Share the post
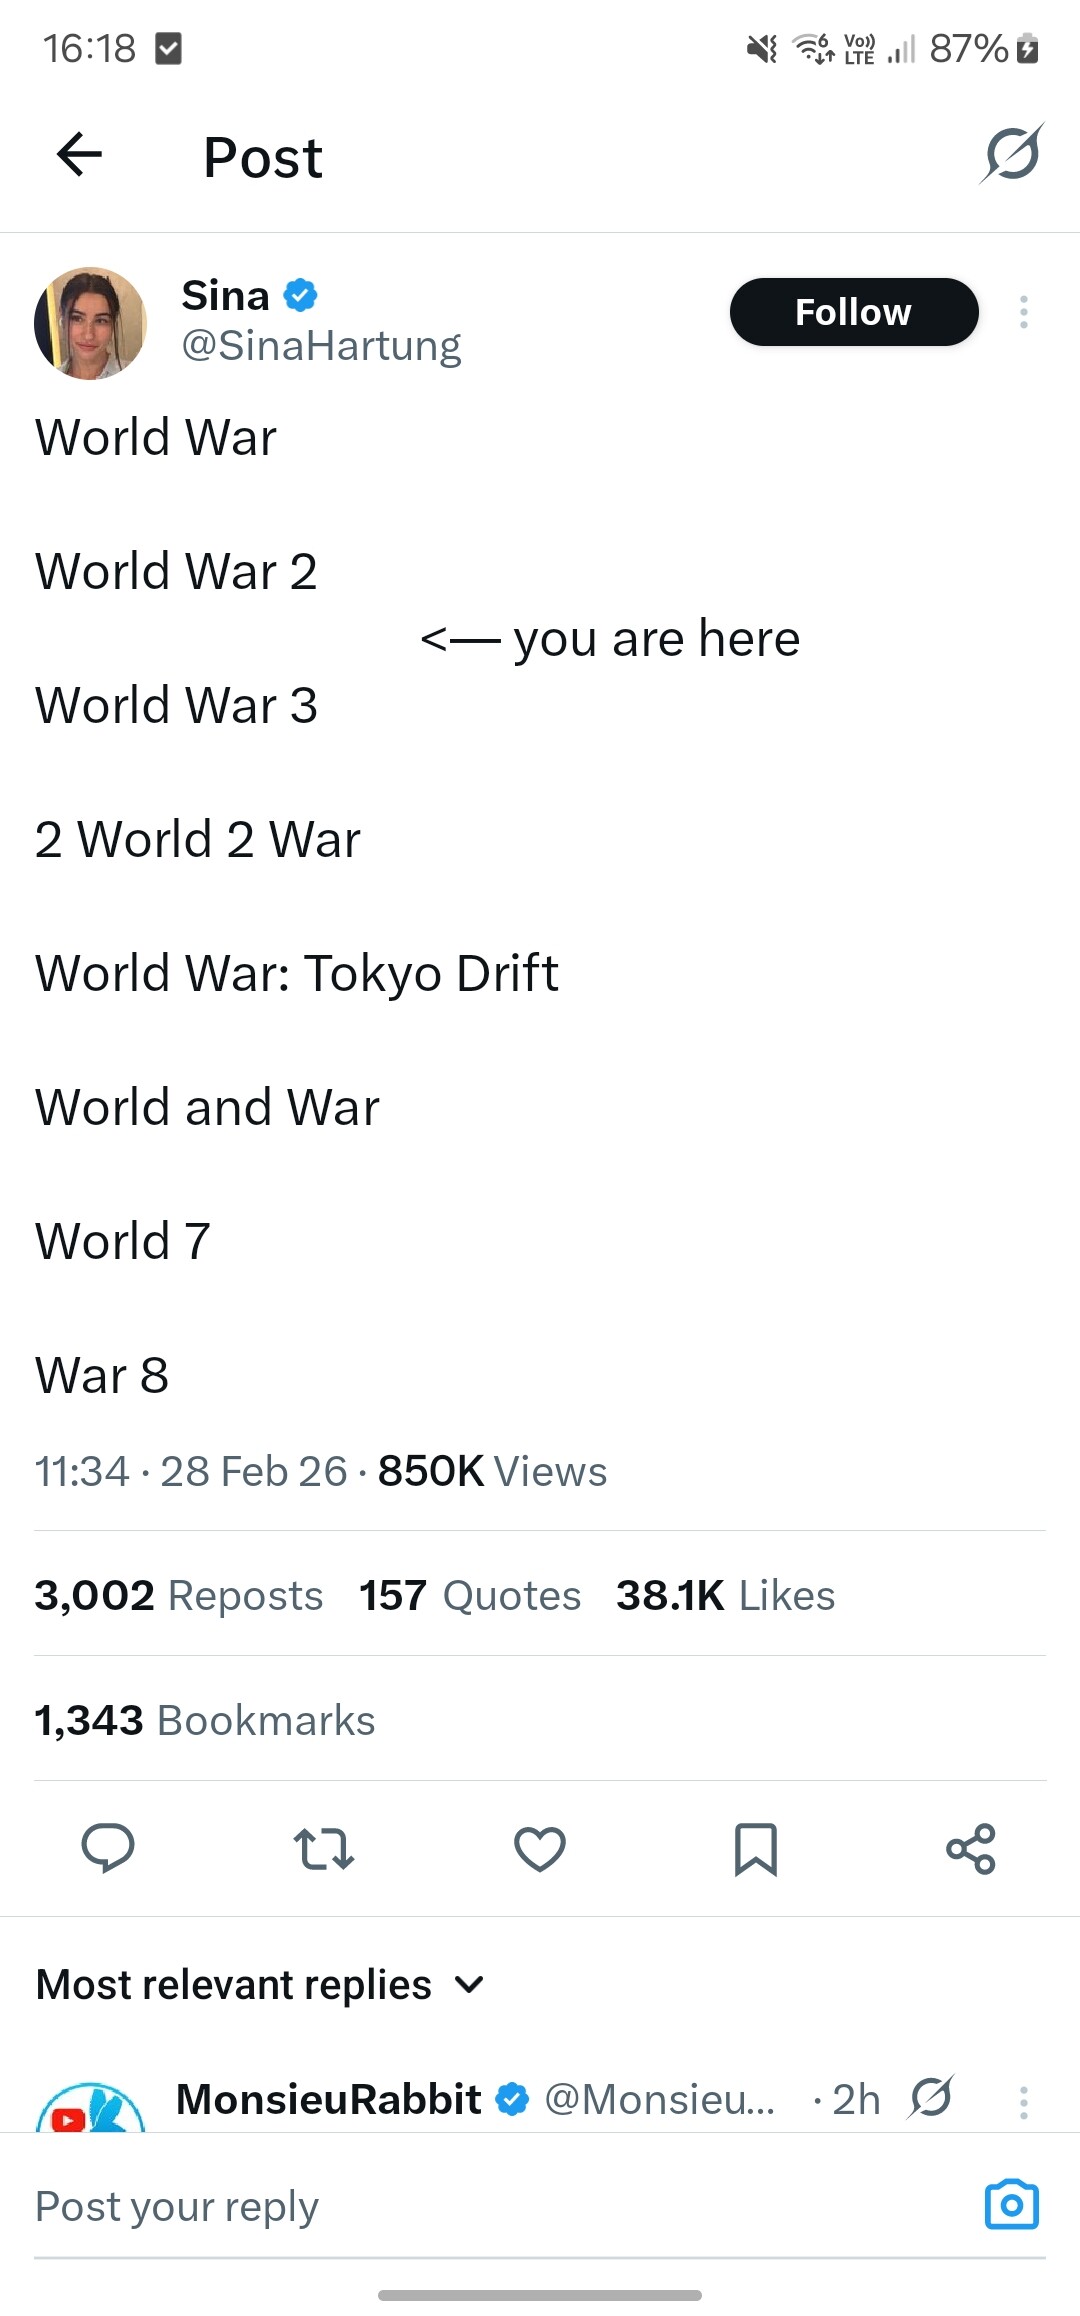This screenshot has height=2316, width=1080. tap(970, 1848)
